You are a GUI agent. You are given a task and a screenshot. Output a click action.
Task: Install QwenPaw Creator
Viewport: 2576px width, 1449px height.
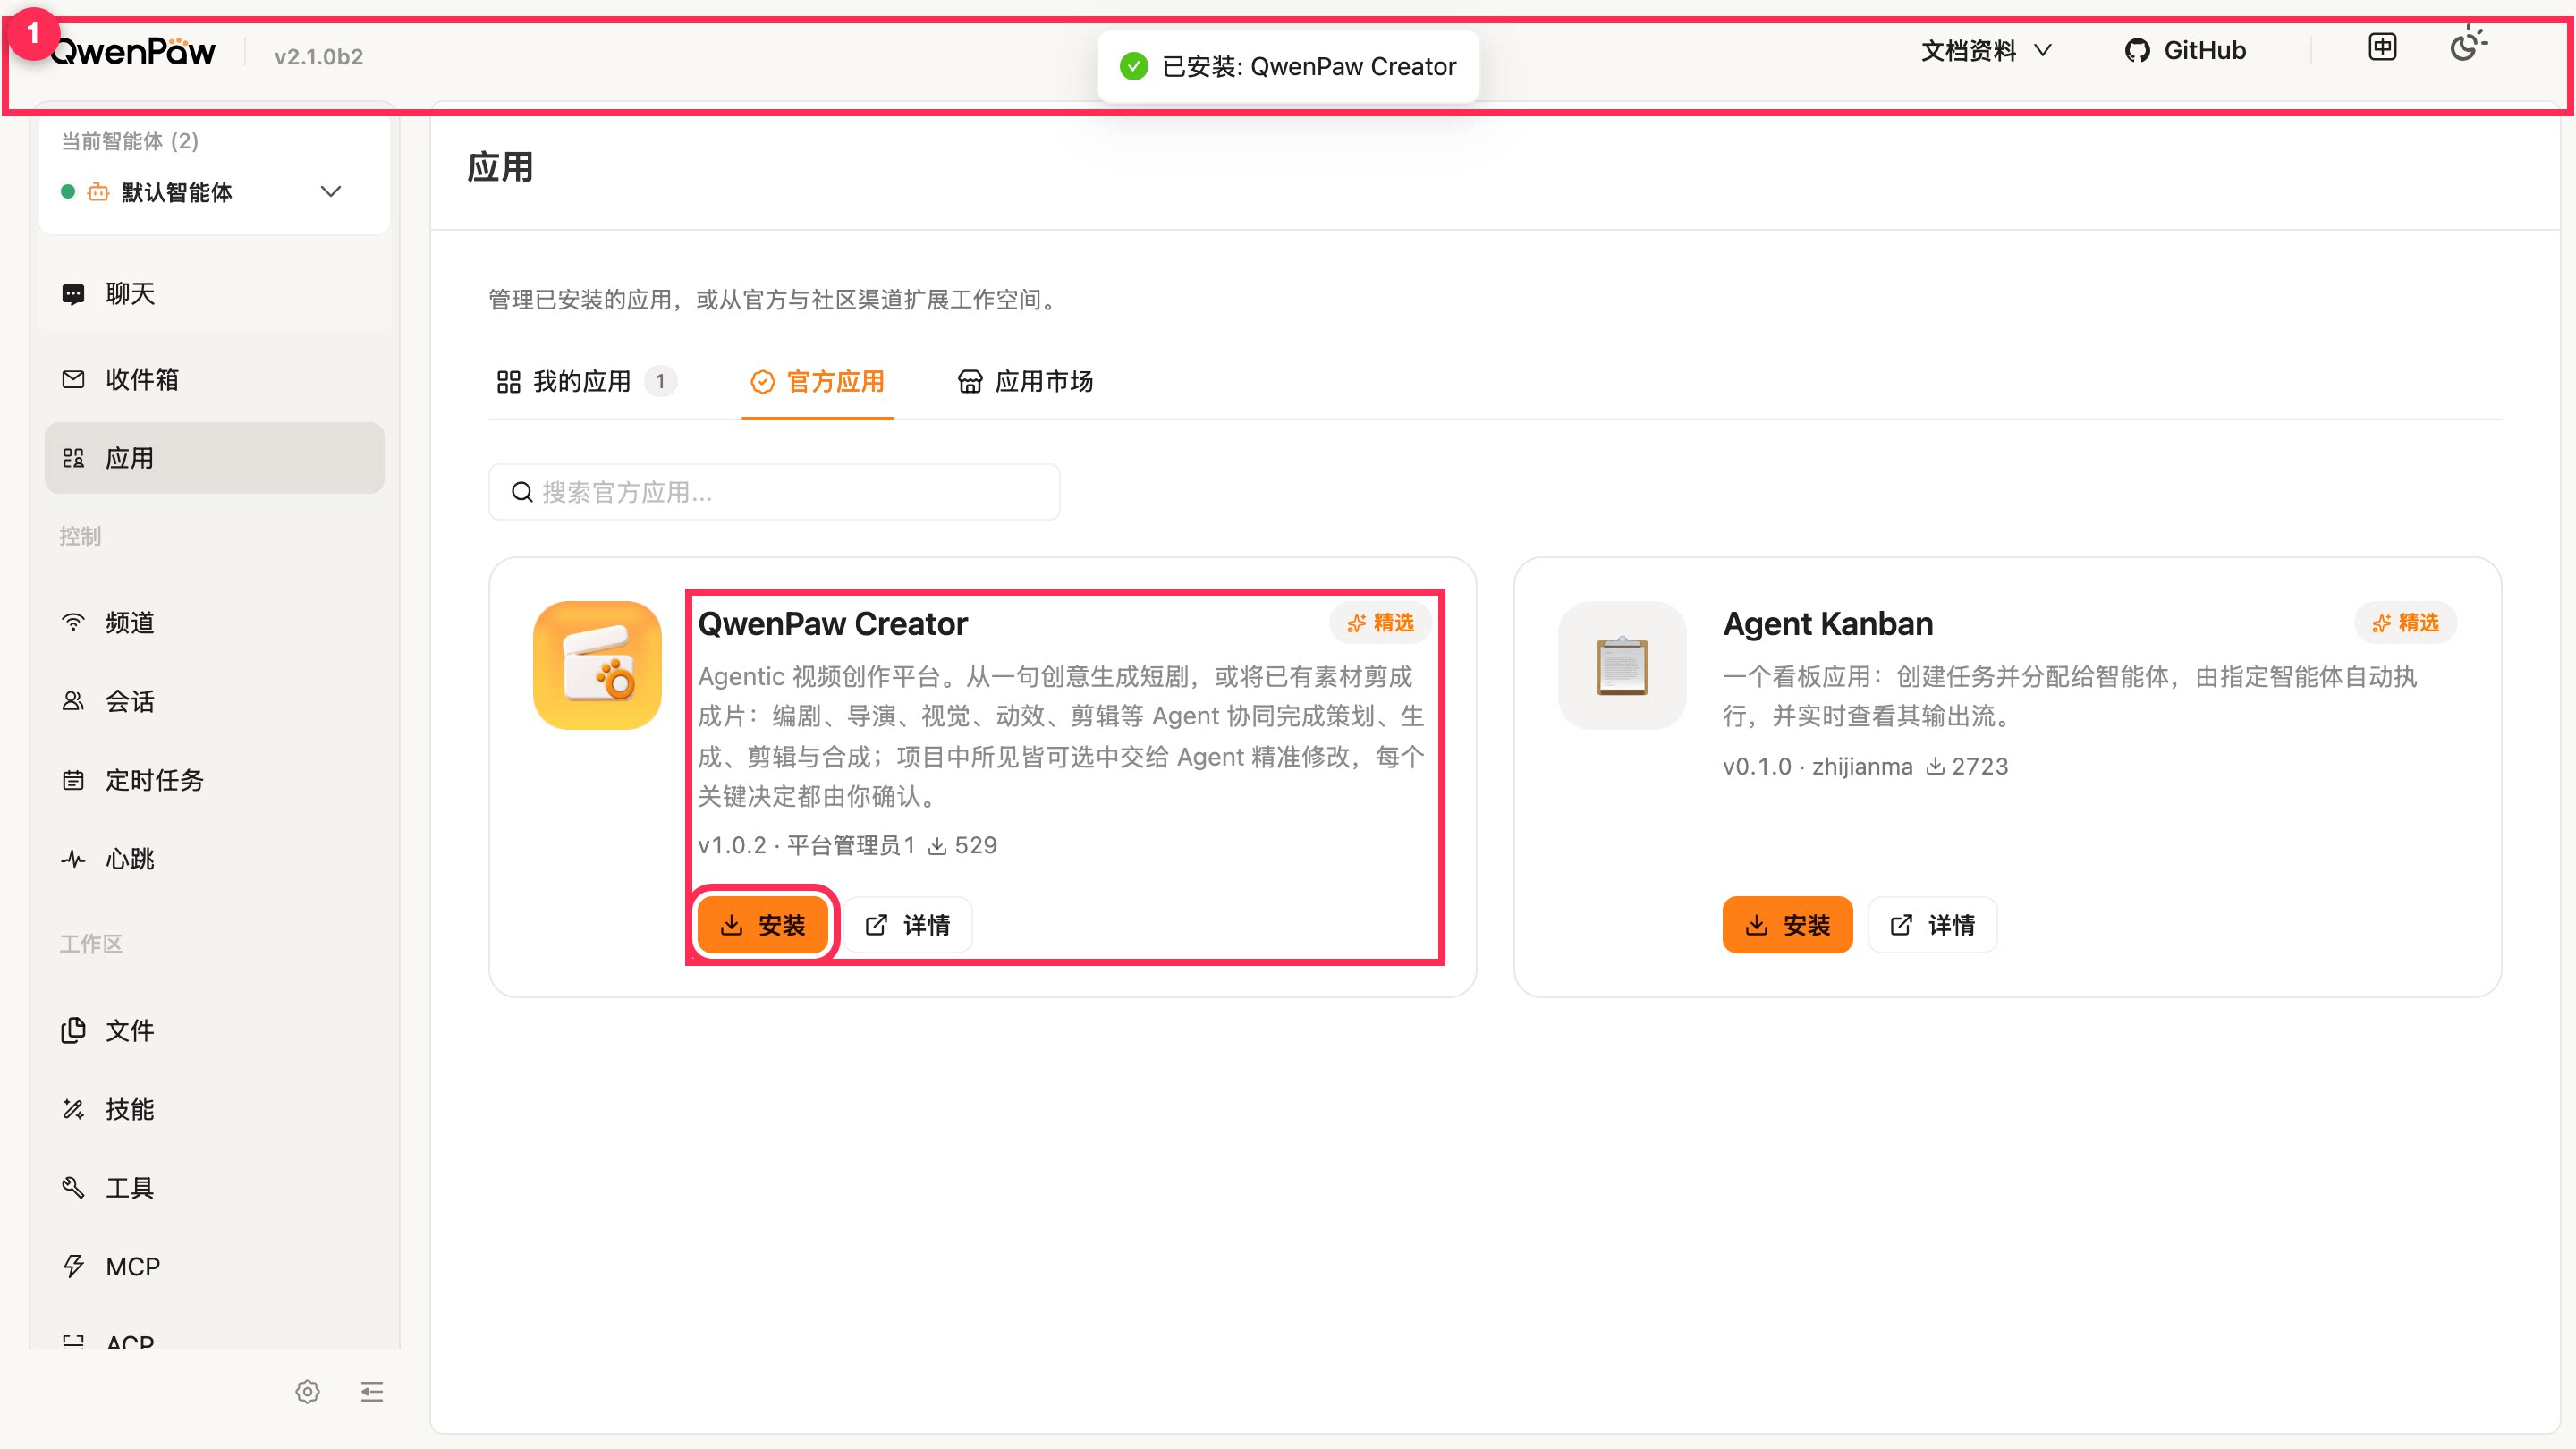tap(764, 925)
